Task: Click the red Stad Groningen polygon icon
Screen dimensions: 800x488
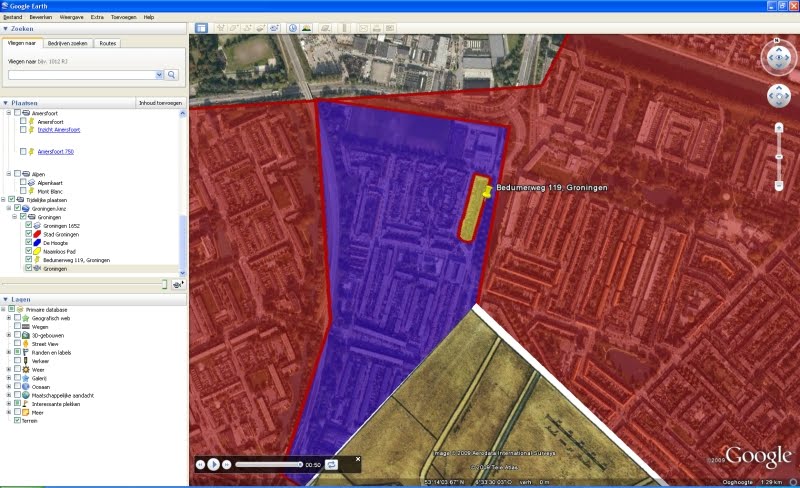Action: click(37, 234)
